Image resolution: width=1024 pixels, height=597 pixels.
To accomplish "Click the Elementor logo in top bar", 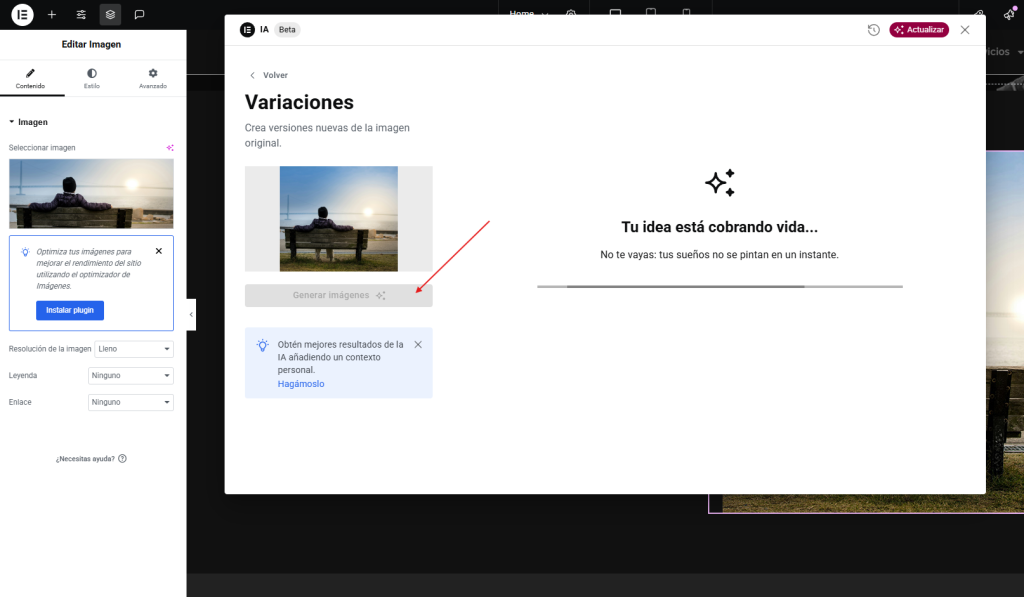I will tap(22, 15).
